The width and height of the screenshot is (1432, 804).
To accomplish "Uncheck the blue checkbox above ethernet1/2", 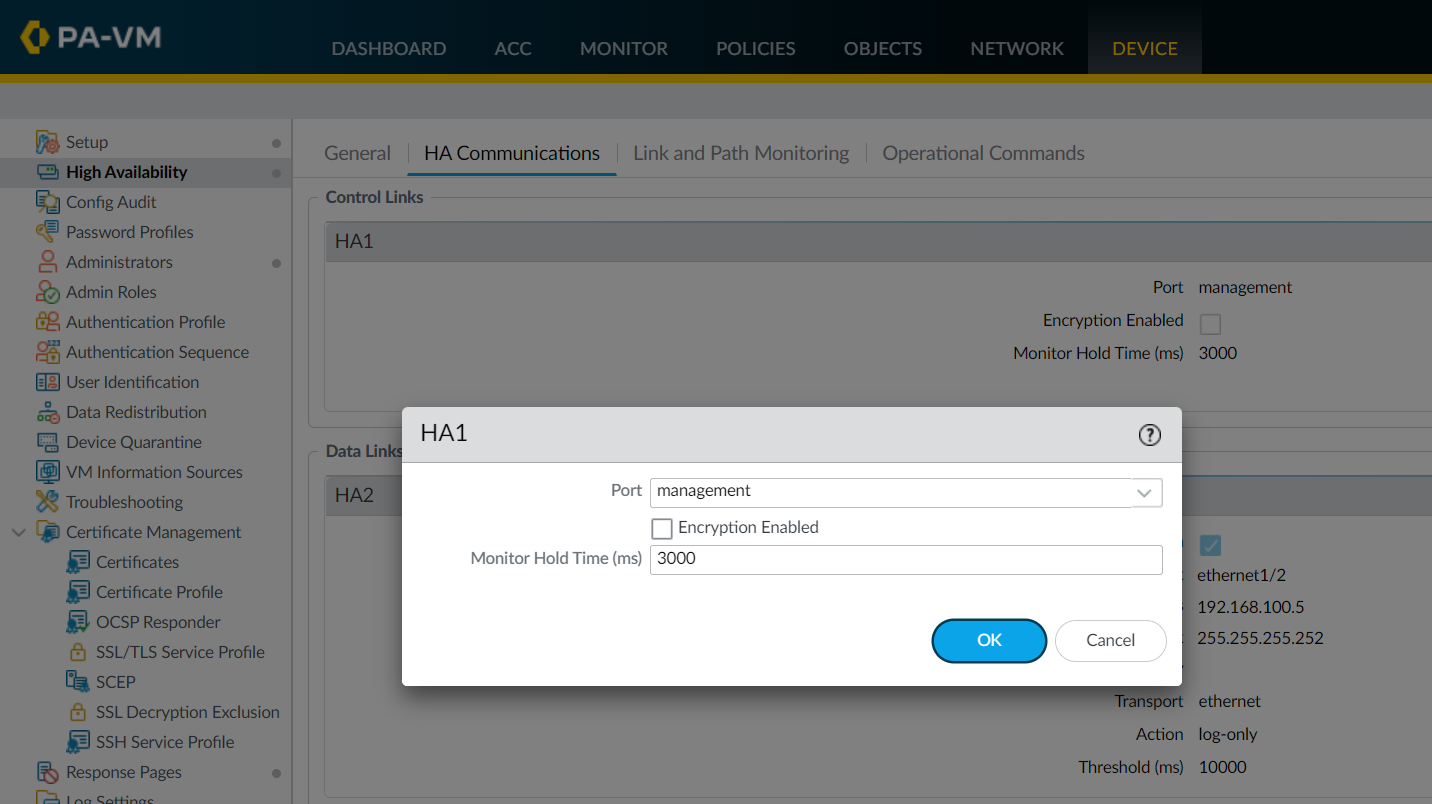I will coord(1210,545).
